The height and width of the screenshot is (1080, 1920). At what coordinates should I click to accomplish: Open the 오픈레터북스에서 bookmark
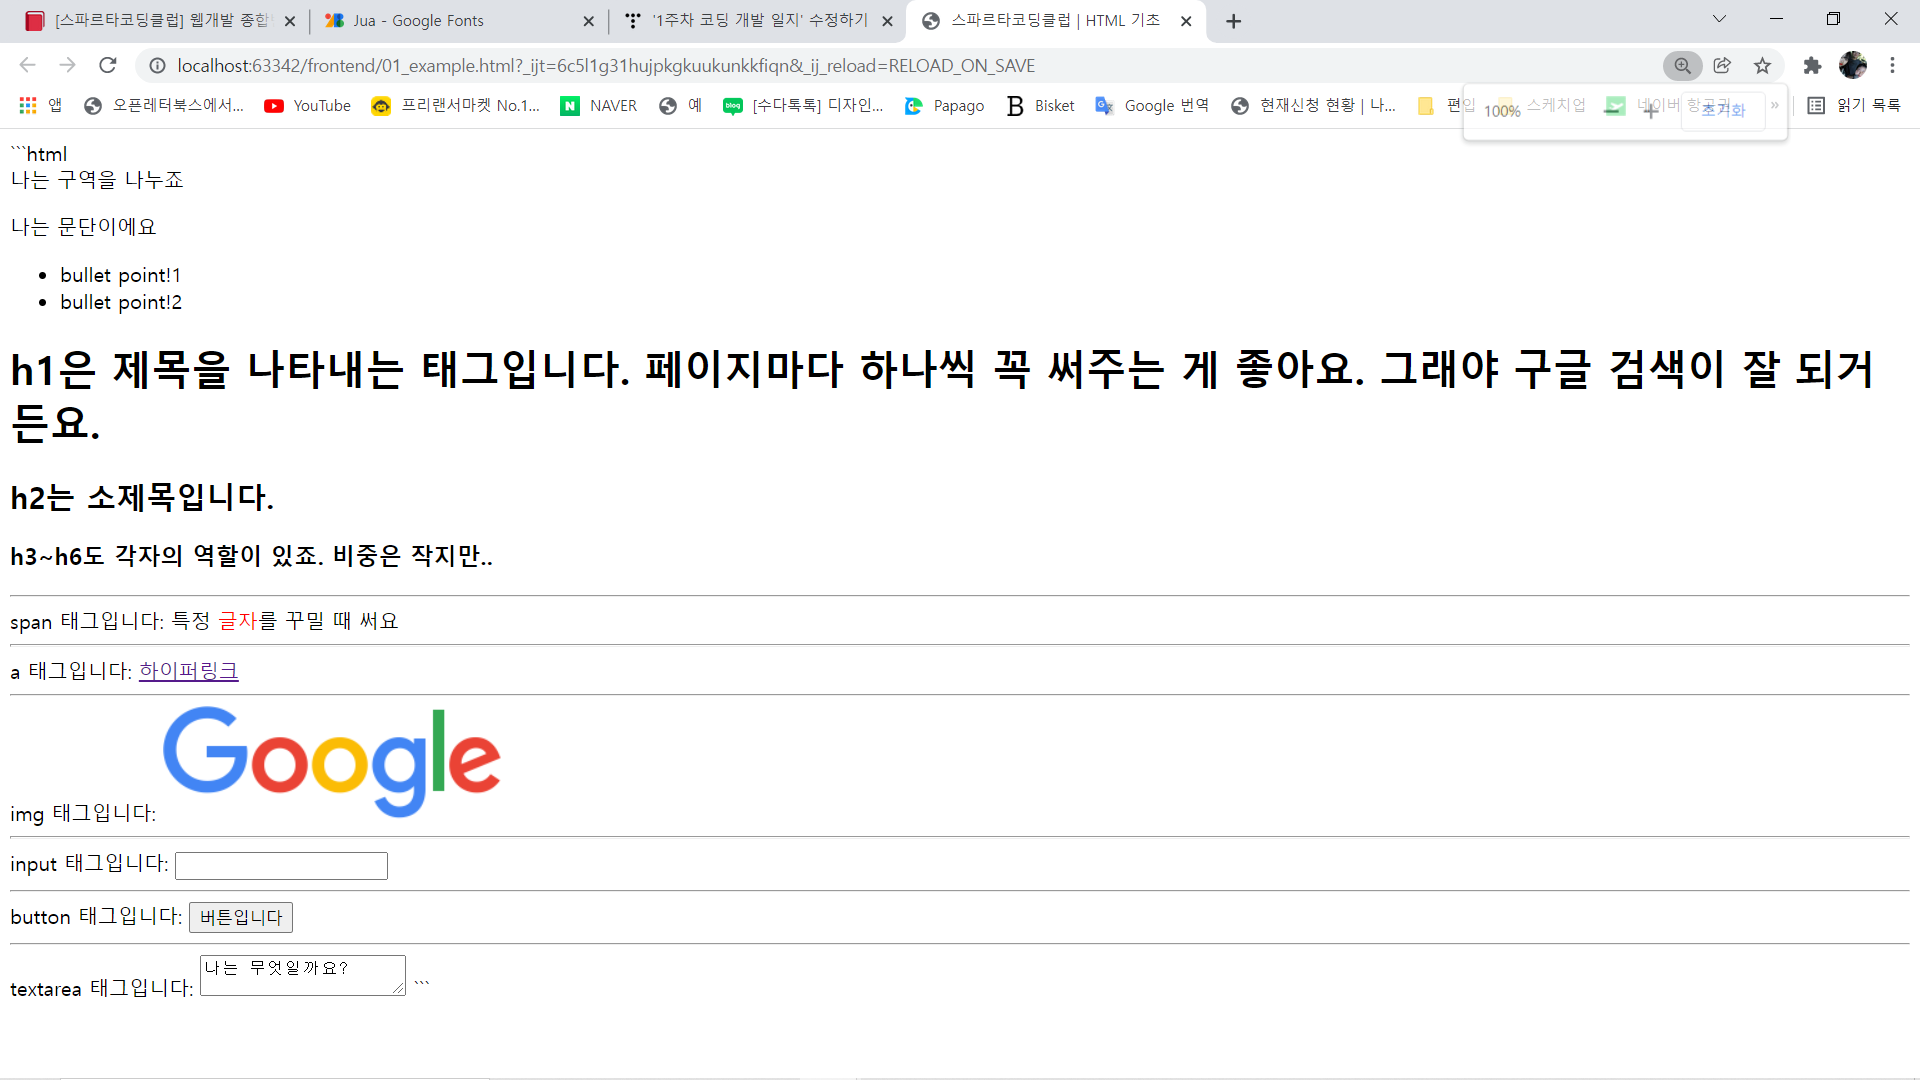point(164,105)
